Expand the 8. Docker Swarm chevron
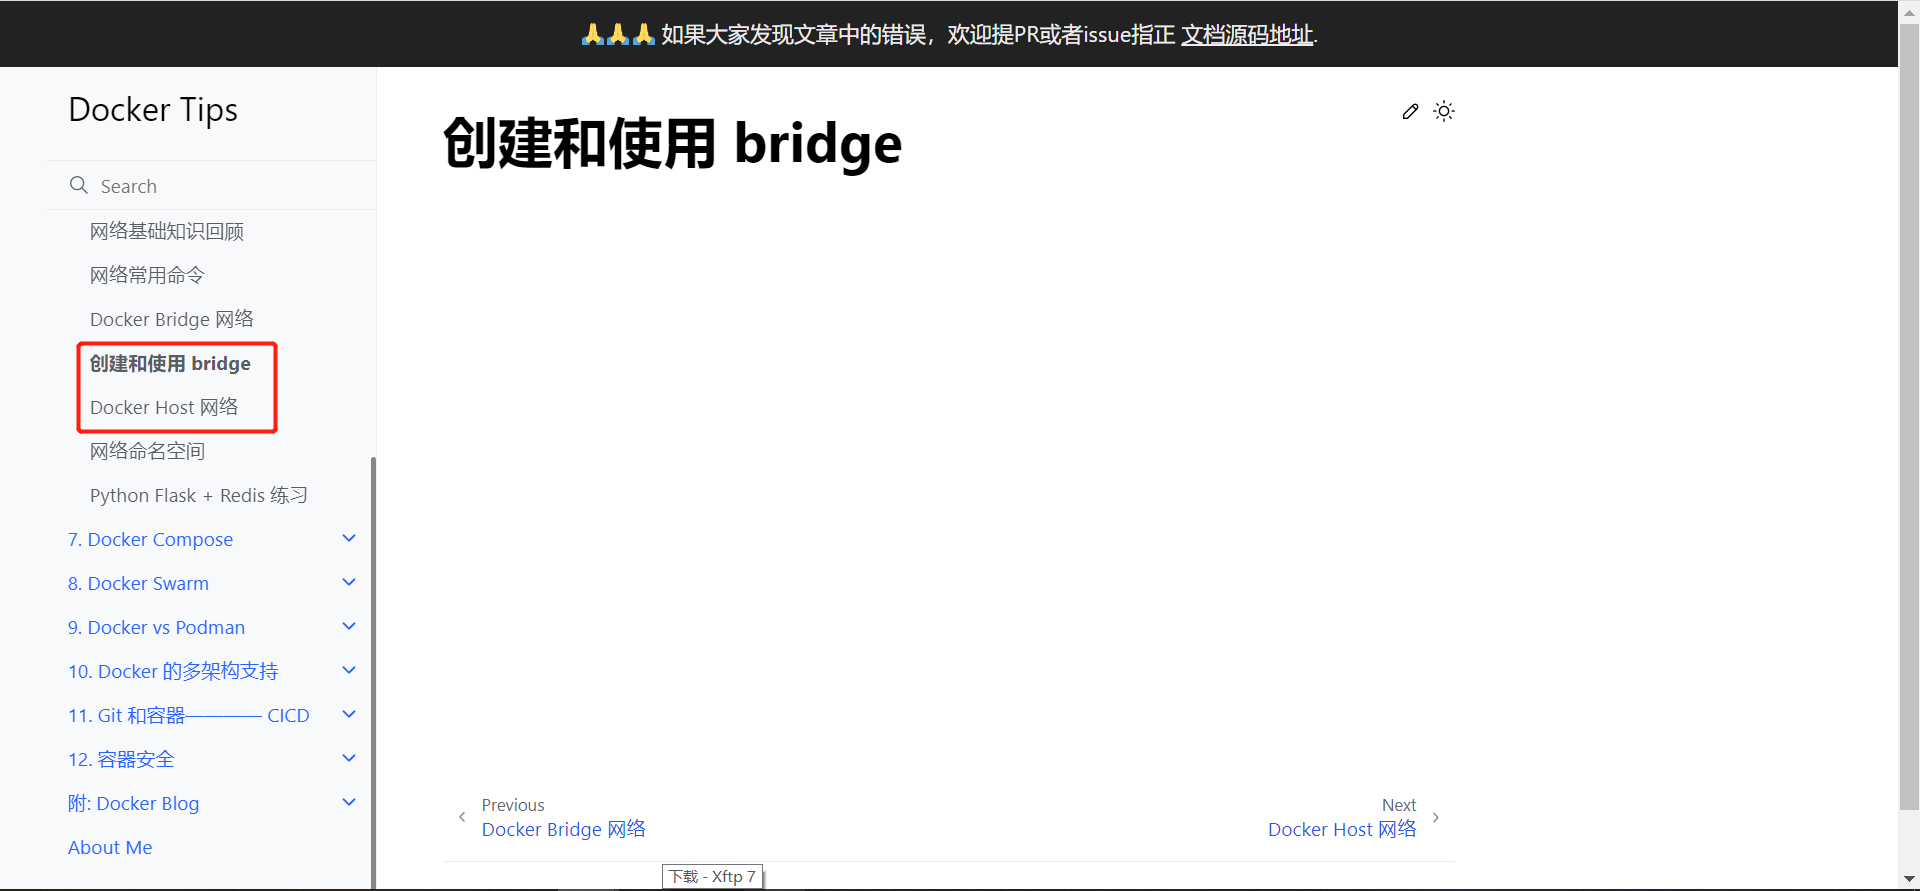This screenshot has height=891, width=1920. (349, 582)
